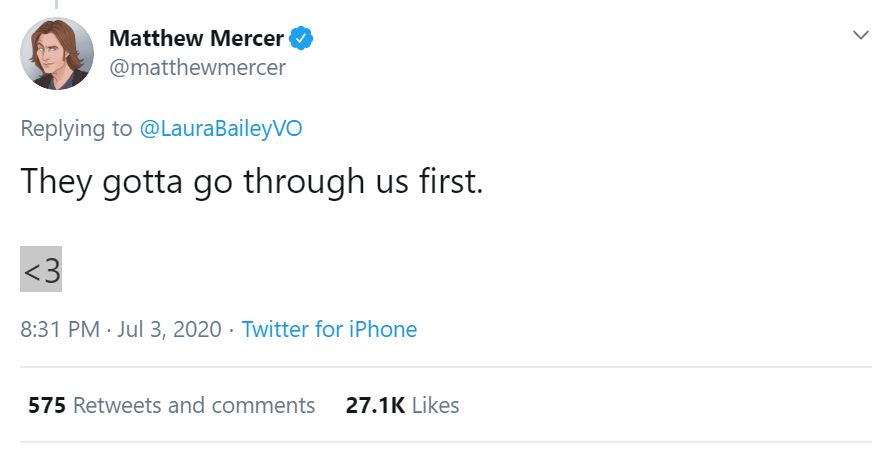This screenshot has width=891, height=454.
Task: Open the "Likes" list label
Action: pyautogui.click(x=435, y=405)
